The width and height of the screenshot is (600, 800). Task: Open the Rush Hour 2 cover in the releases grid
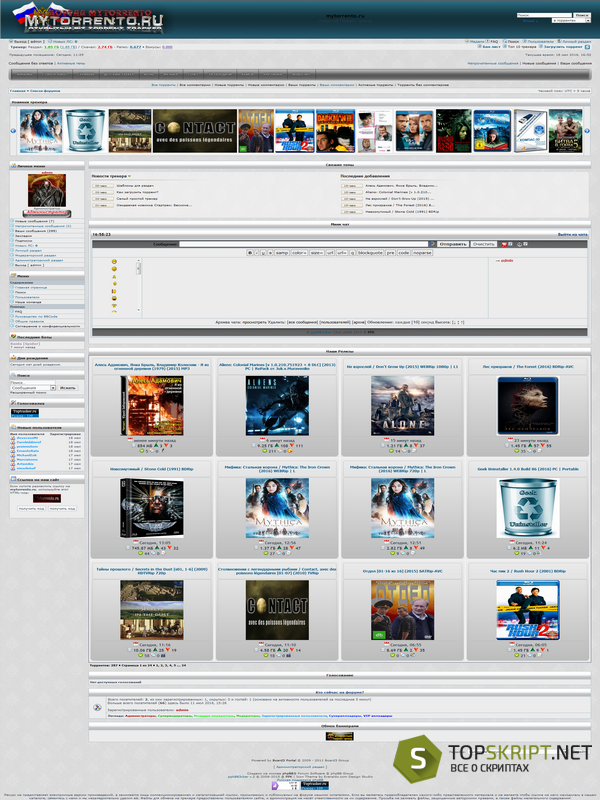pos(528,610)
